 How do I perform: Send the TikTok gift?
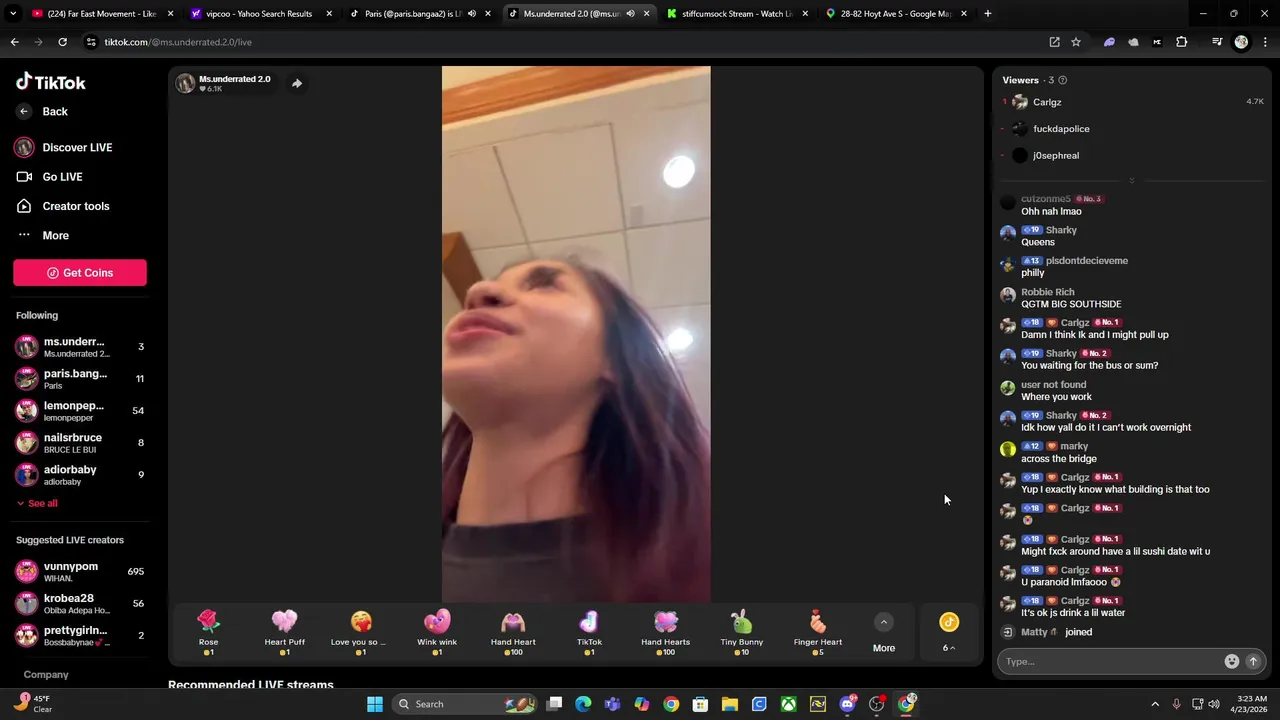click(589, 632)
